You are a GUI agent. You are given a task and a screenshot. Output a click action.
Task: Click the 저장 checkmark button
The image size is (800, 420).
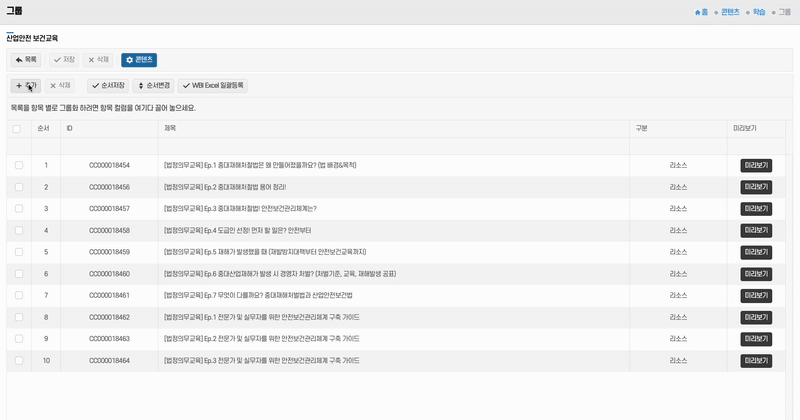(64, 61)
